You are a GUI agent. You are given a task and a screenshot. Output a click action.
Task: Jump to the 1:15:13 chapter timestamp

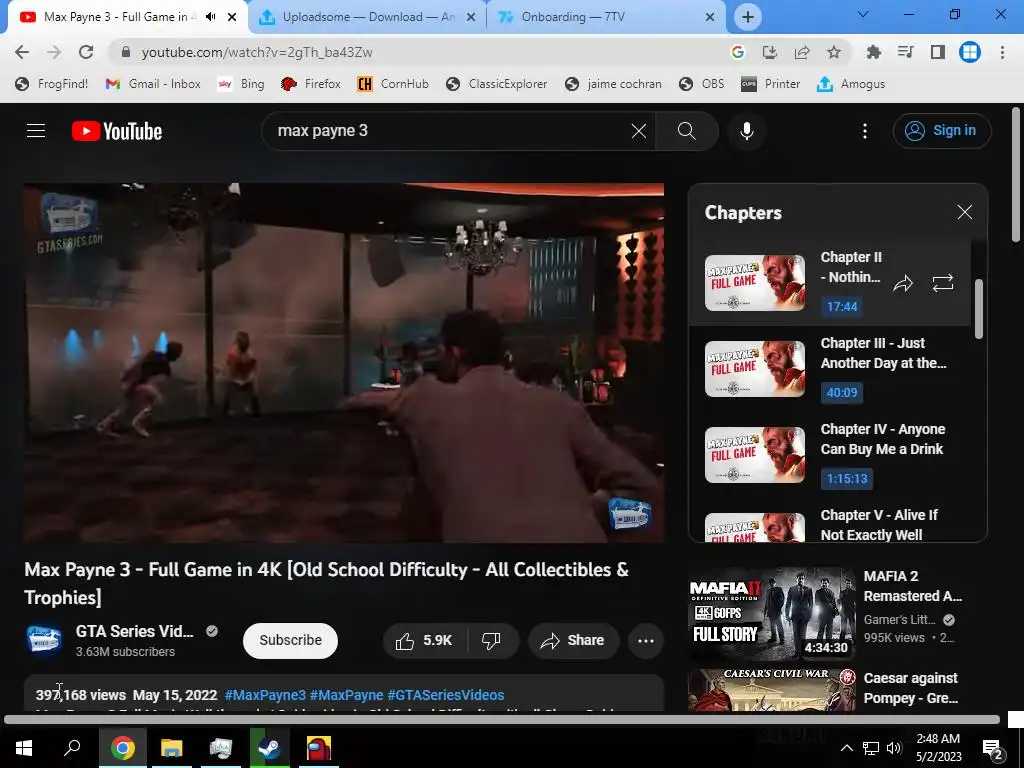click(x=847, y=479)
